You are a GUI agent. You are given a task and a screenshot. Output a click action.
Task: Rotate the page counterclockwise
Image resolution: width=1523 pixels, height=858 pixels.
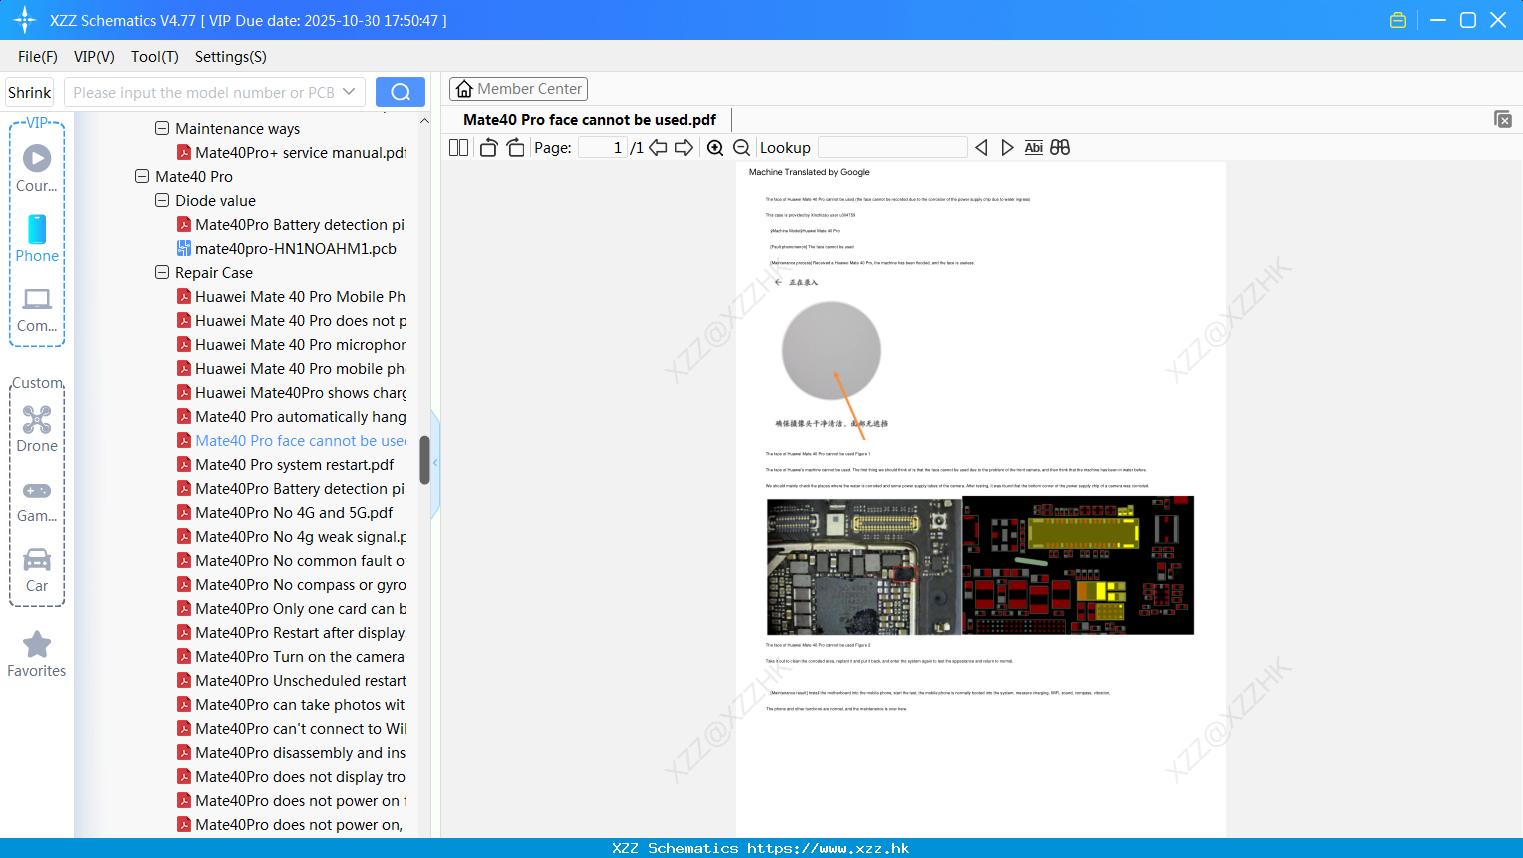(488, 148)
